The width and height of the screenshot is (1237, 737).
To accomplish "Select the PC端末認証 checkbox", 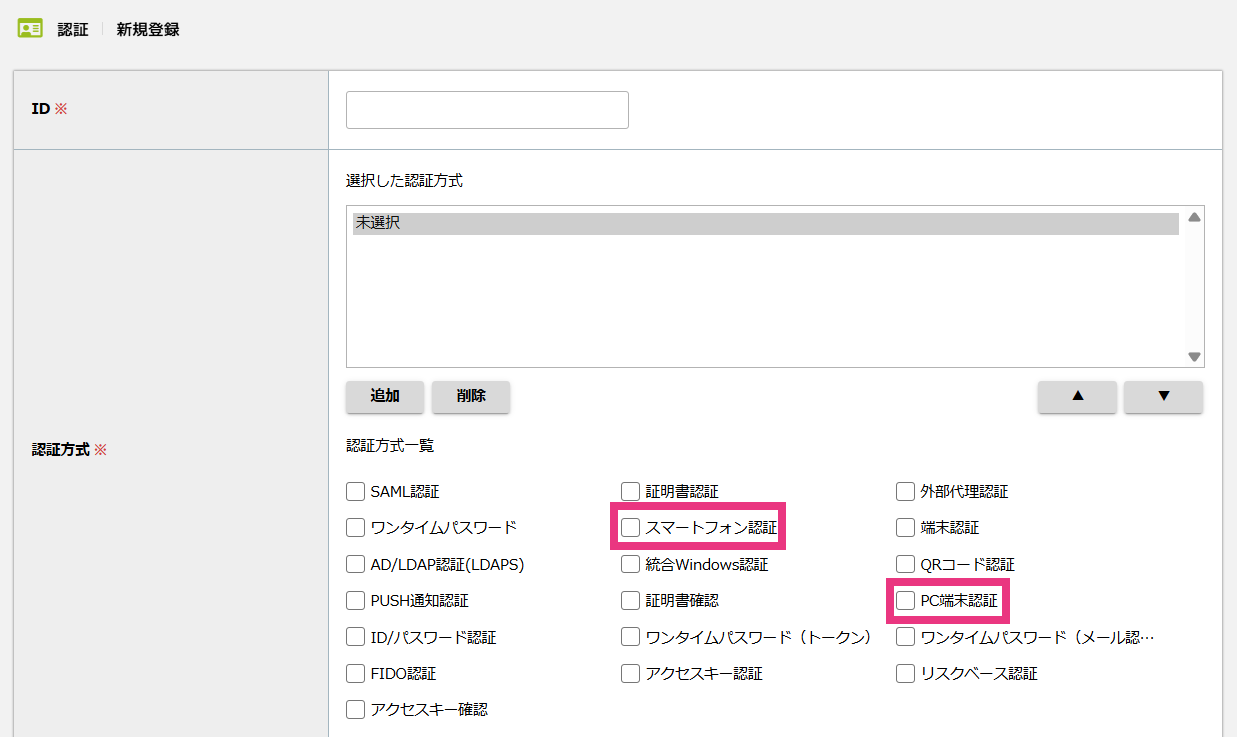I will tap(905, 600).
